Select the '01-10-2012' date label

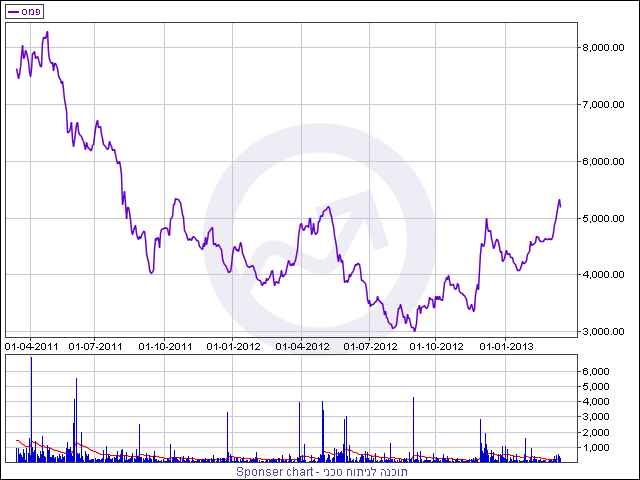pos(436,347)
